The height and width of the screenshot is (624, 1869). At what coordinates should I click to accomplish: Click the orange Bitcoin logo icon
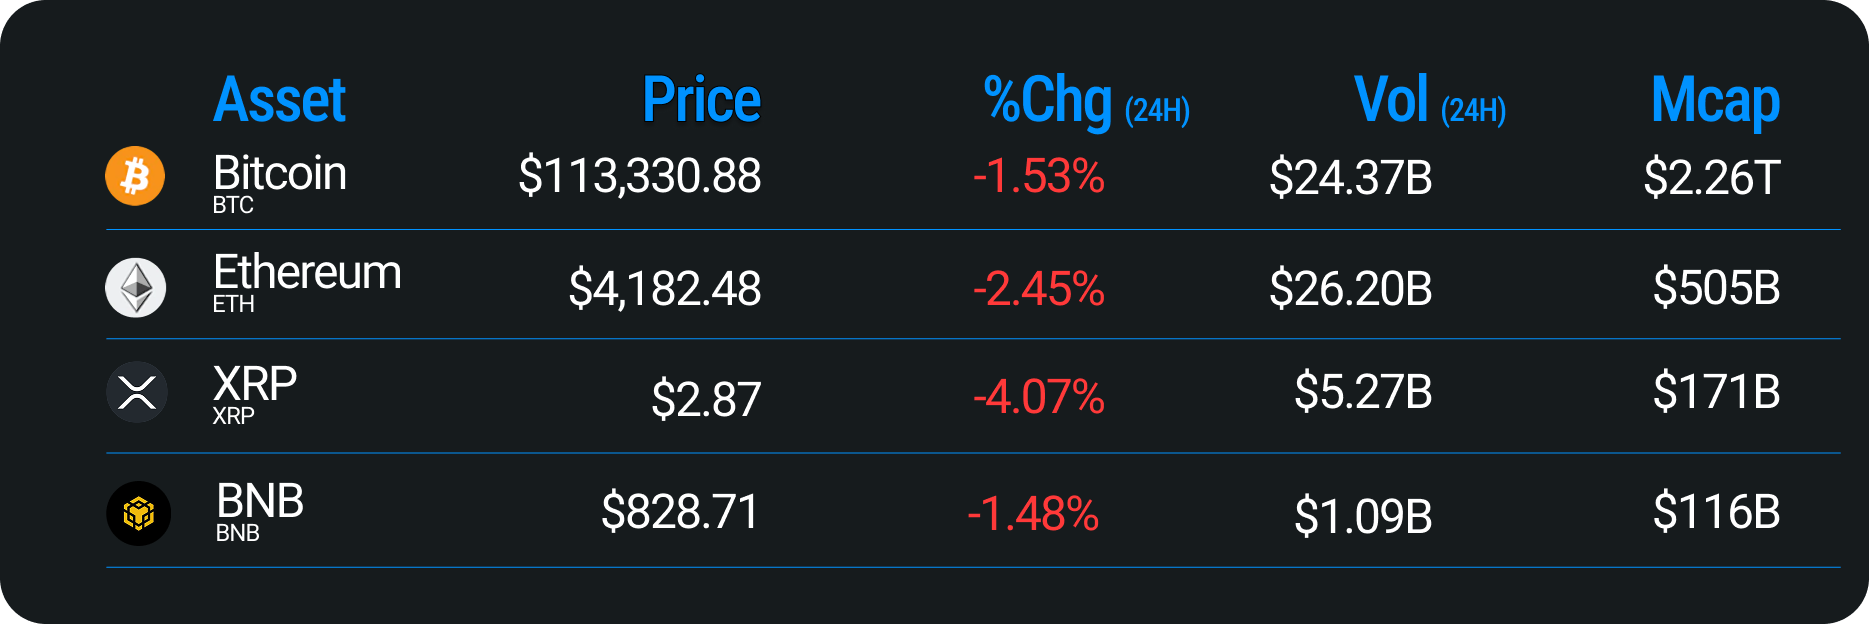coord(135,177)
